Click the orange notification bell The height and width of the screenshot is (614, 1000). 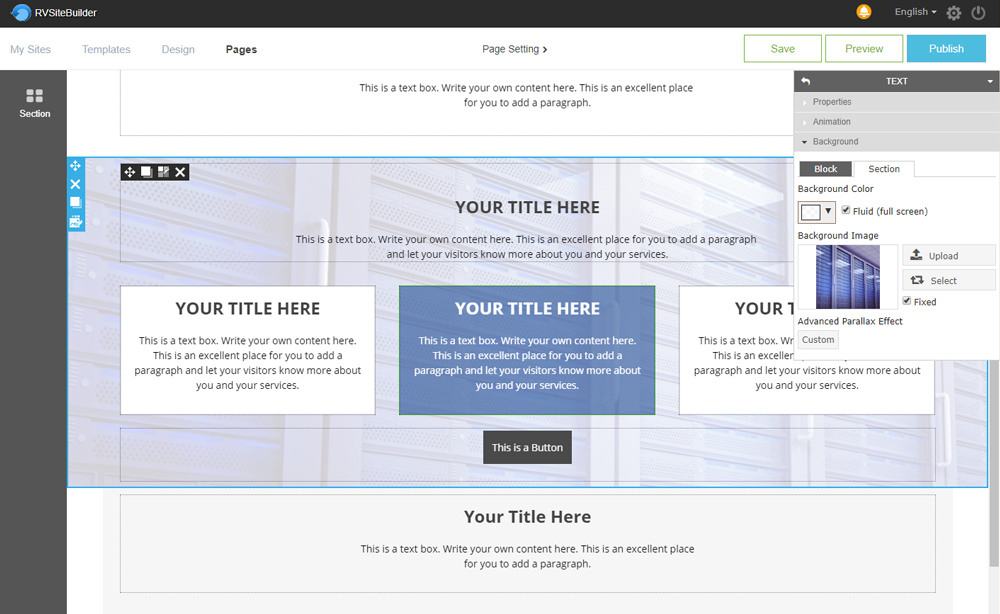[x=864, y=12]
